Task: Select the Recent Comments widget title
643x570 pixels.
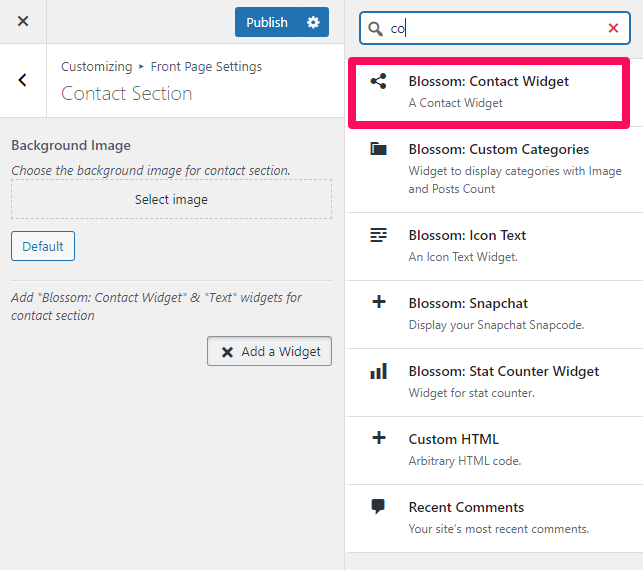Action: [466, 507]
